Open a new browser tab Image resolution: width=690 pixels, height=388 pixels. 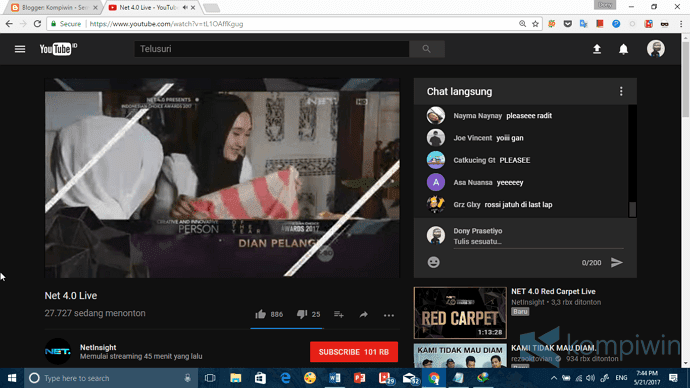[212, 8]
